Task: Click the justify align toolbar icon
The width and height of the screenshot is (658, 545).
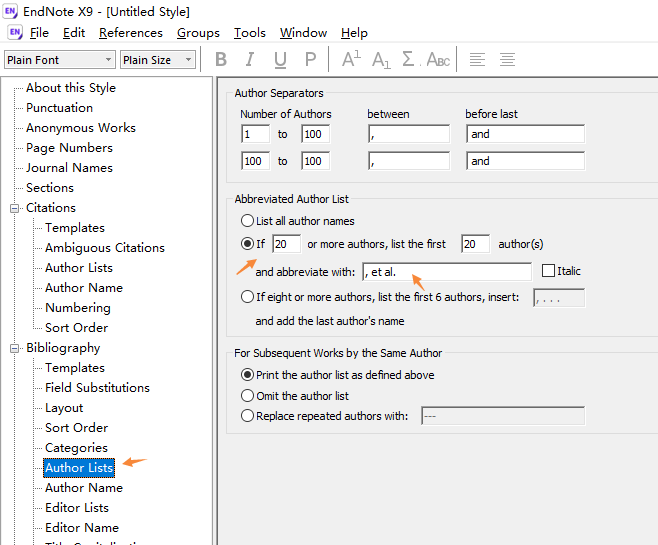Action: (507, 60)
